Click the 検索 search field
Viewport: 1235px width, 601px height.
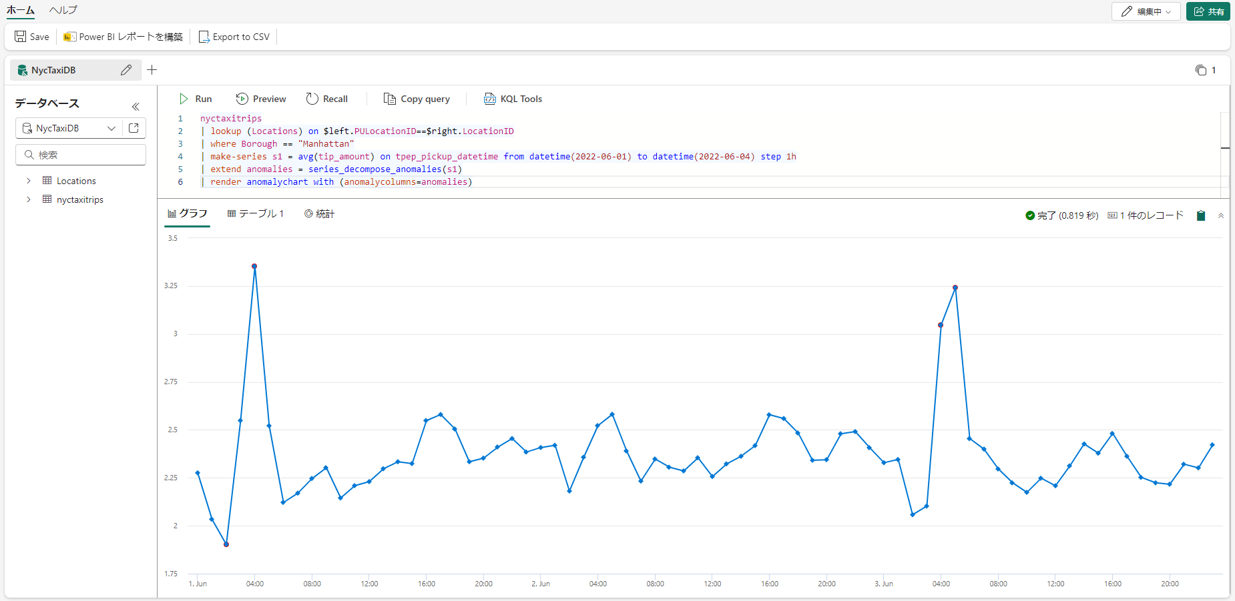click(81, 155)
